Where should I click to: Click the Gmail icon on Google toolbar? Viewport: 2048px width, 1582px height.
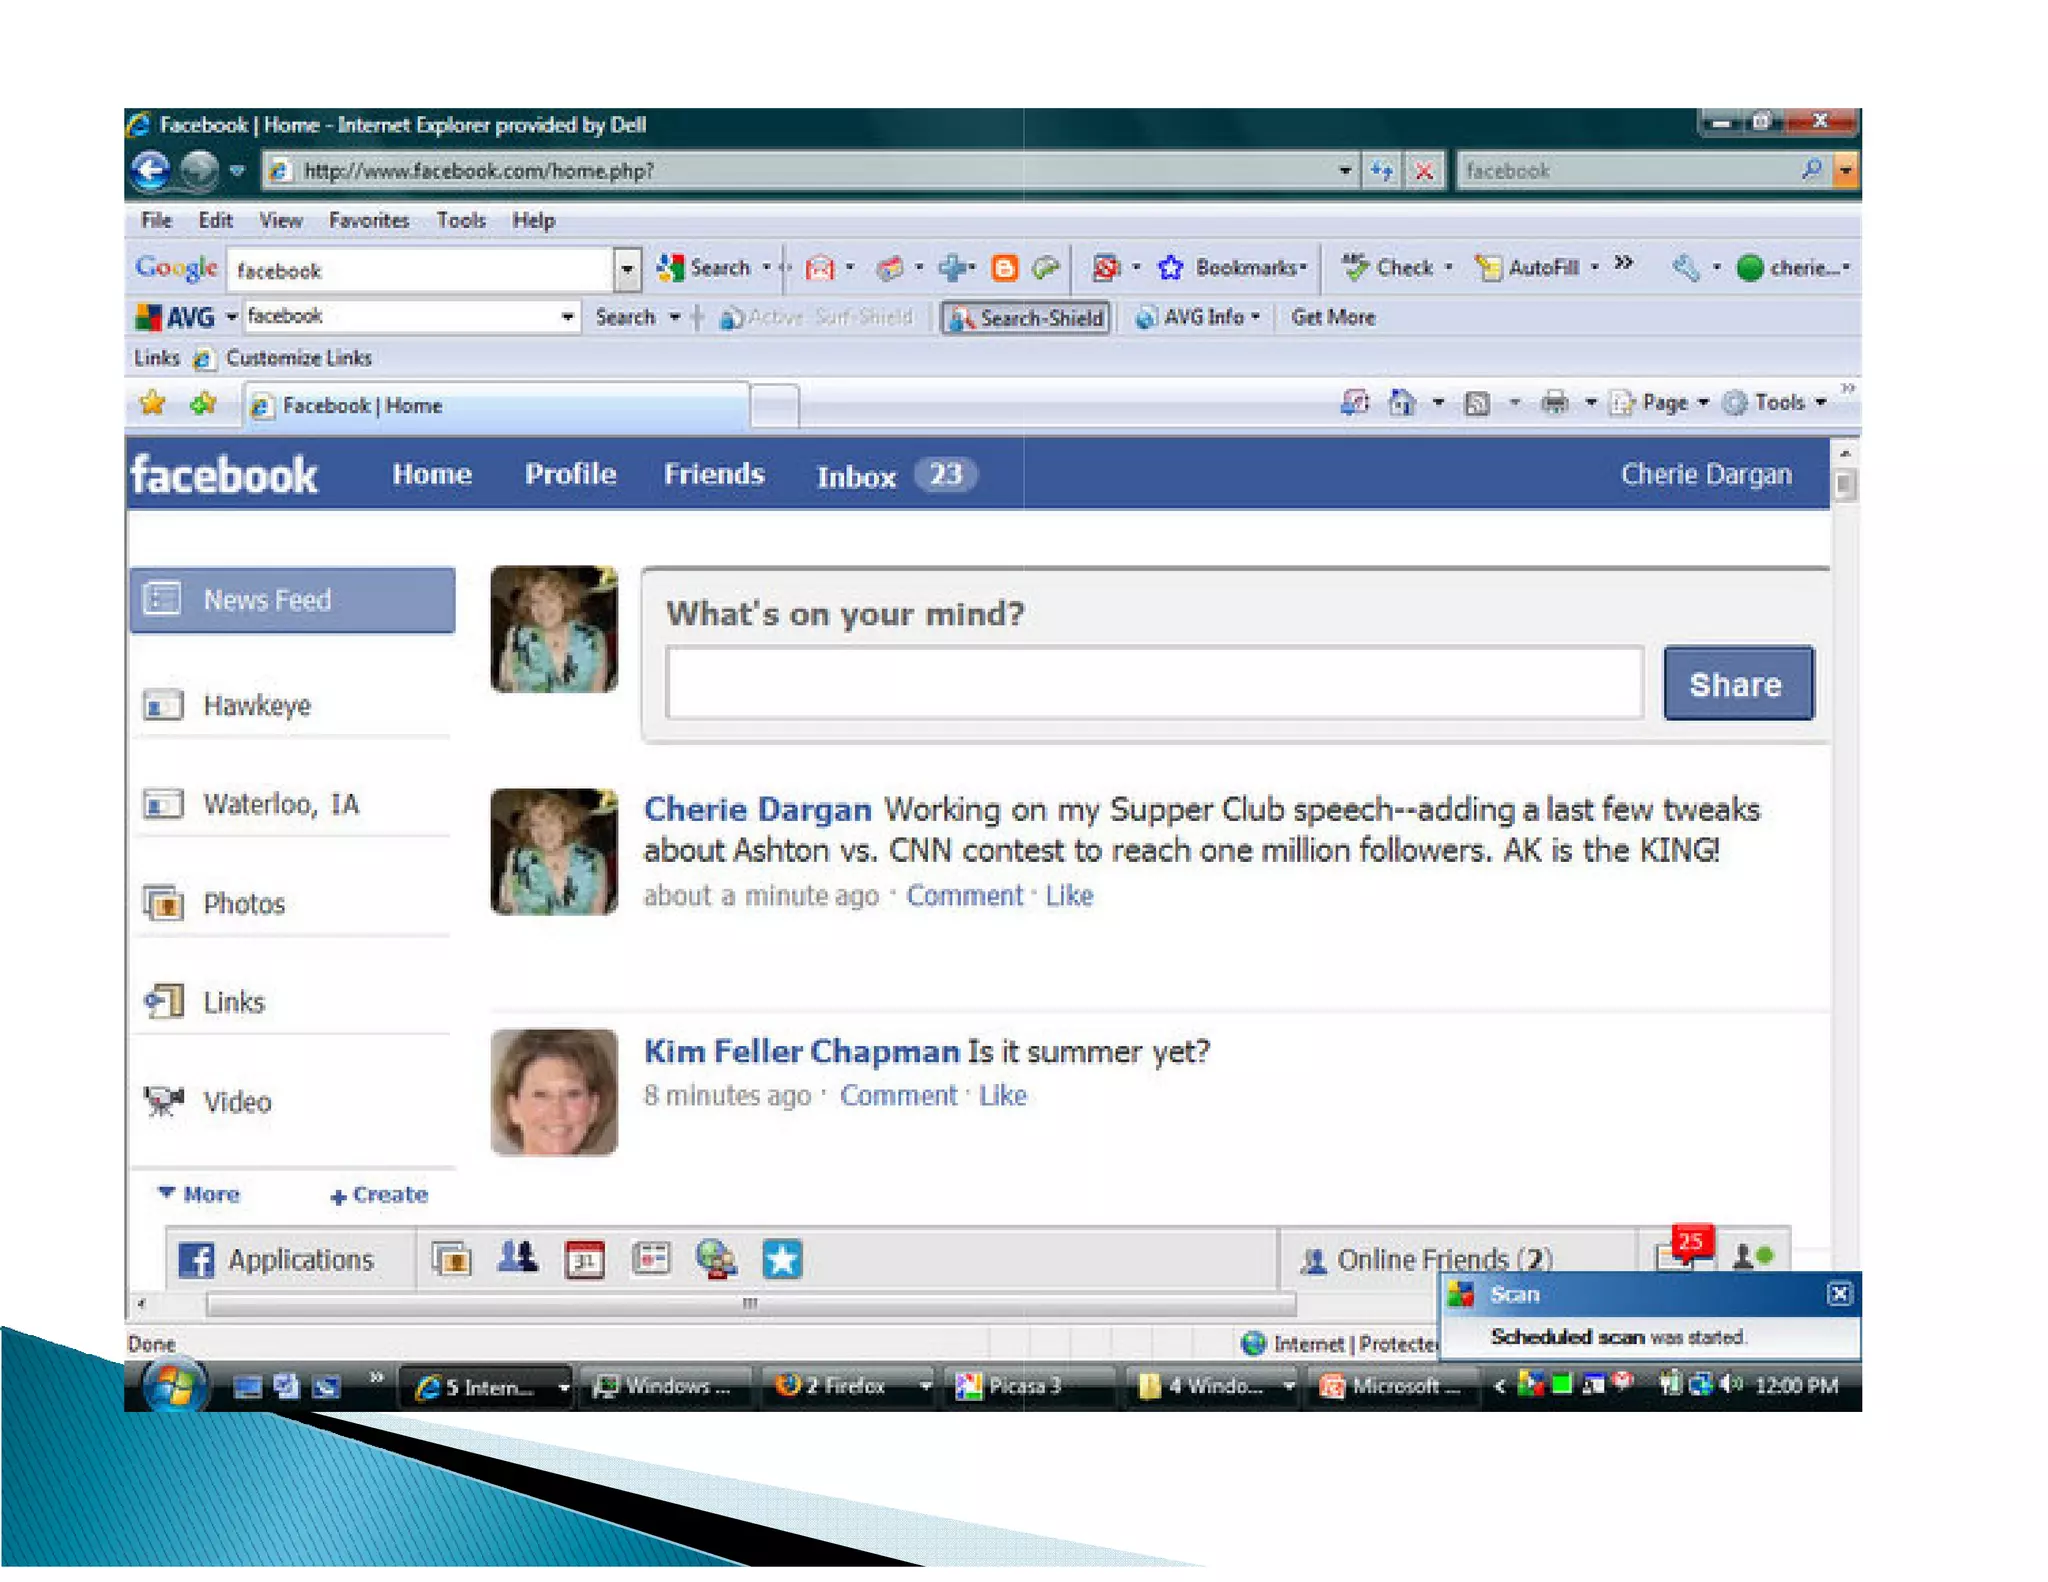coord(820,268)
